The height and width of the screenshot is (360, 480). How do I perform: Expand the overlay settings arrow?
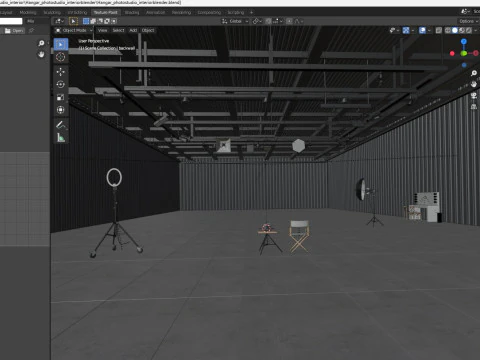tap(429, 30)
